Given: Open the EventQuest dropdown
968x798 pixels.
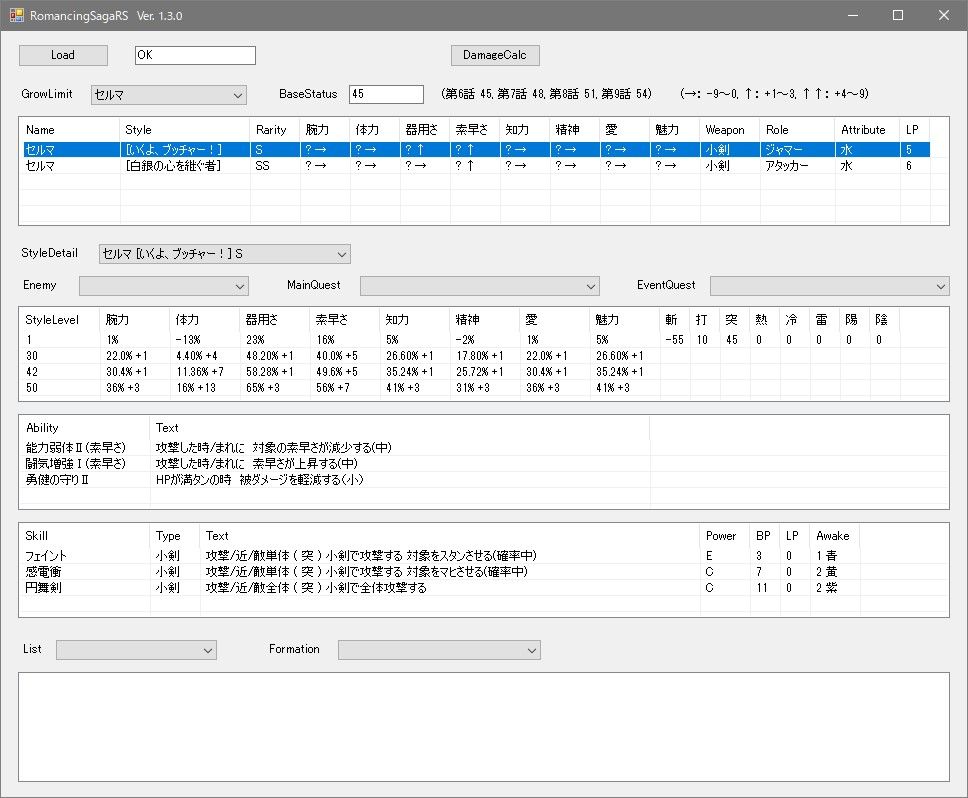Looking at the screenshot, I should (x=830, y=286).
